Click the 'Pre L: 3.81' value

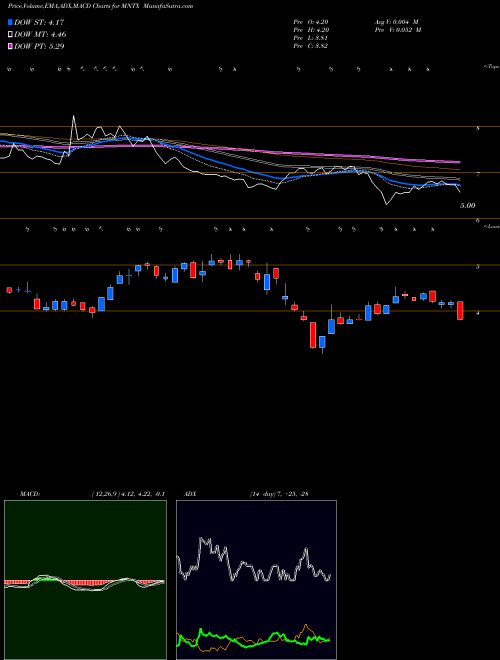tap(310, 38)
